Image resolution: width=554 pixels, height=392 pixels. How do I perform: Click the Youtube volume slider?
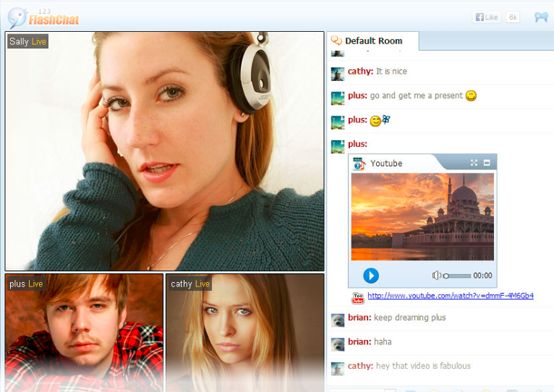coord(457,276)
